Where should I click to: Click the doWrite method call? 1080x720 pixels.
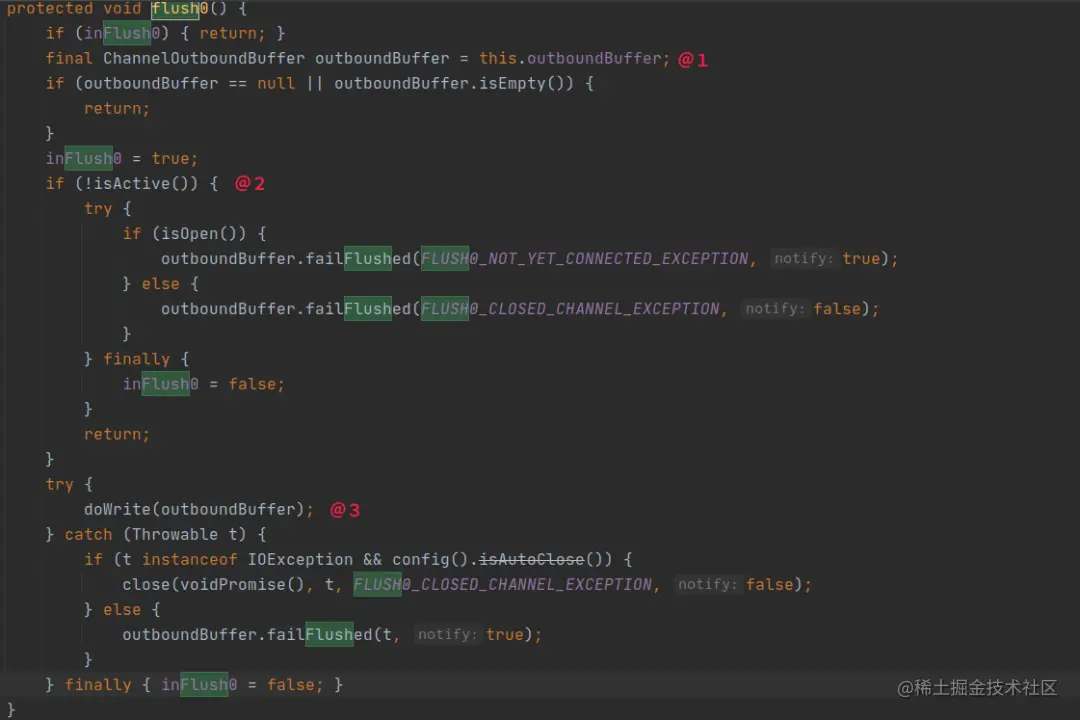[x=117, y=509]
